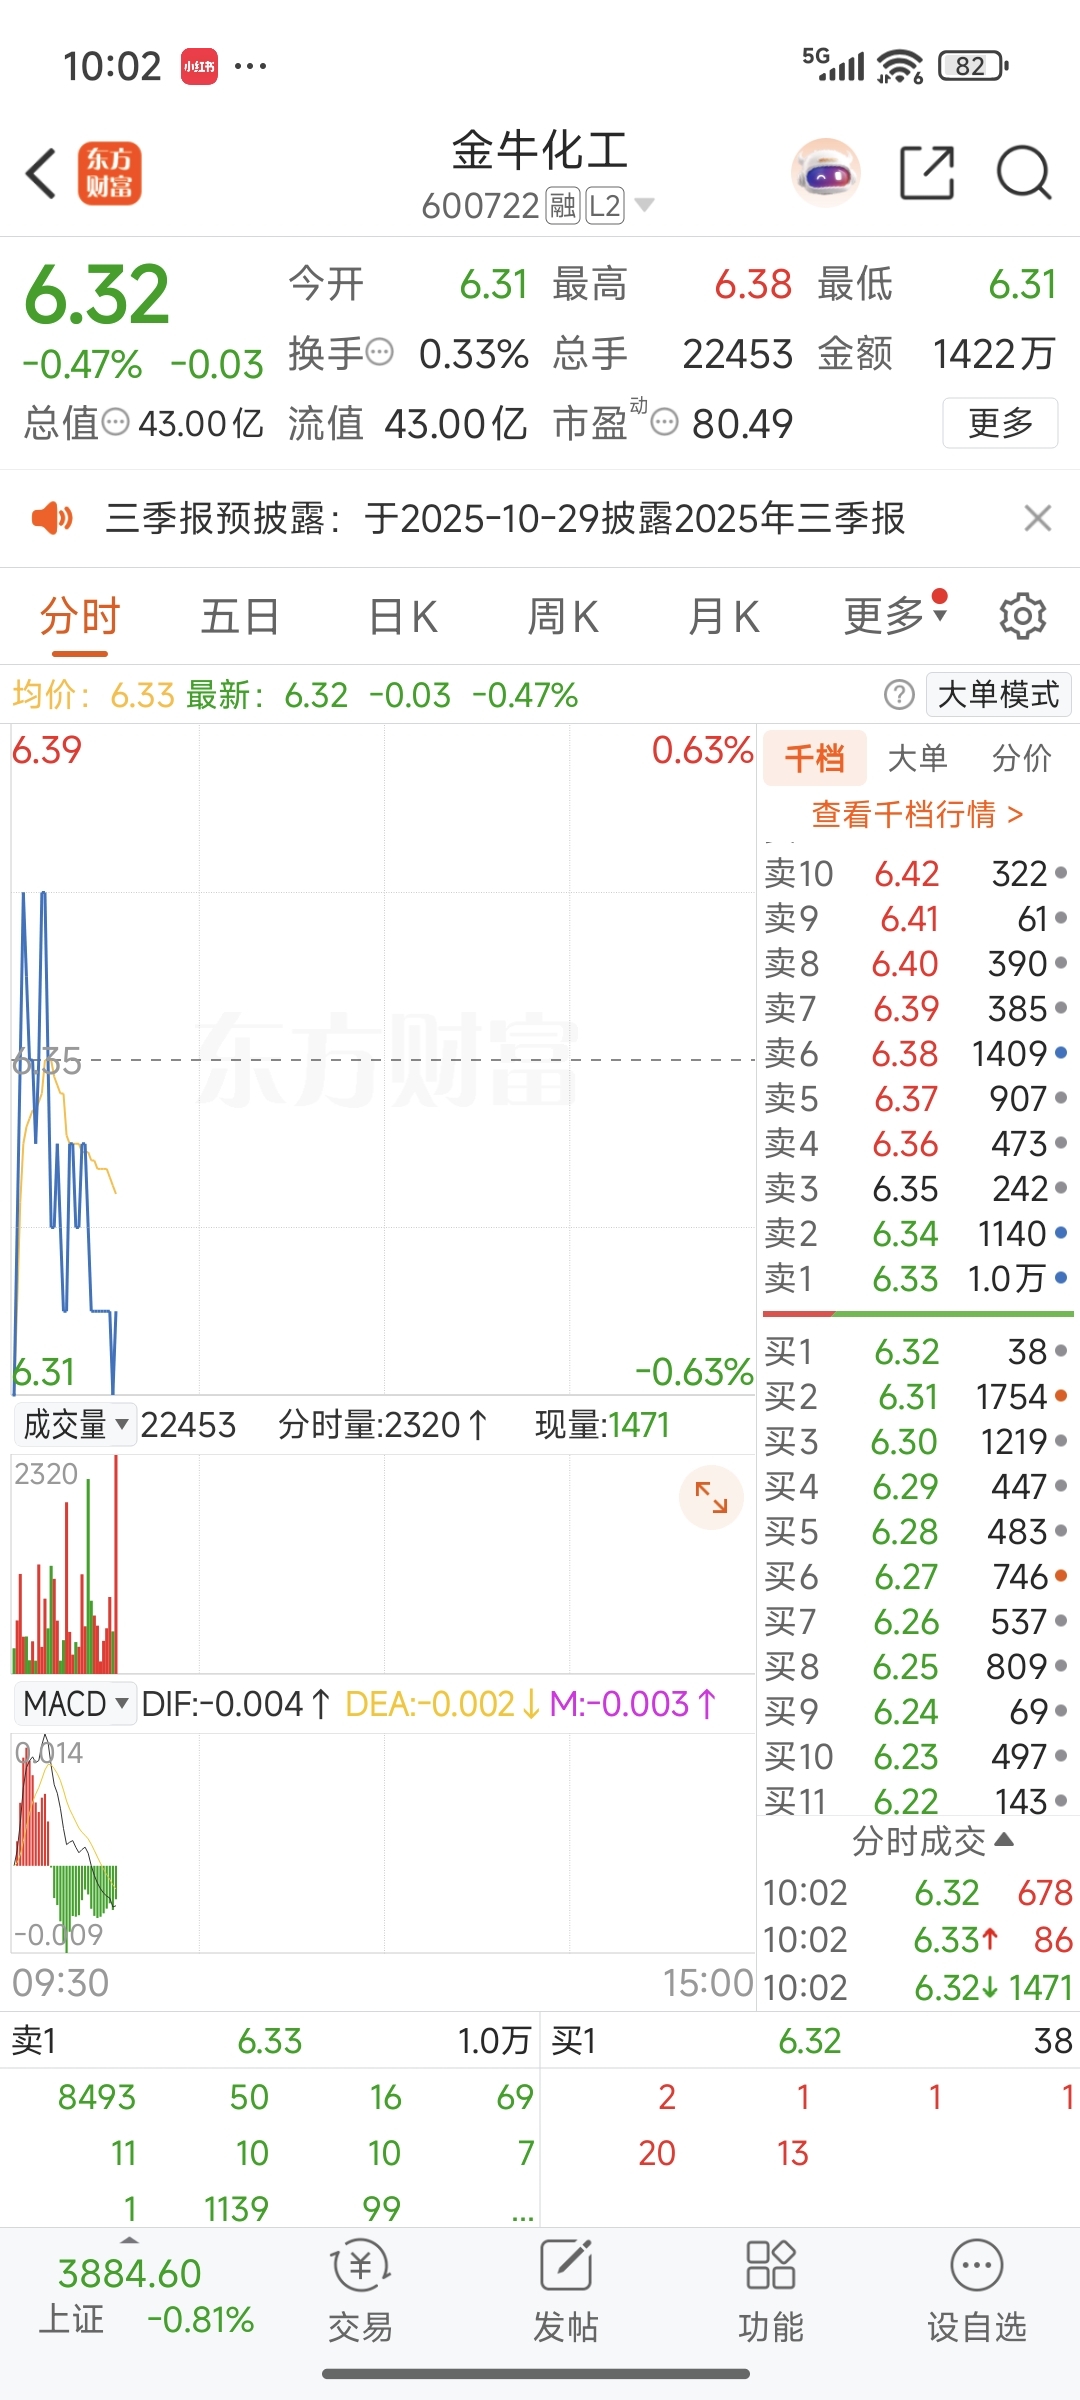
Task: Open the 成交量 indicator dropdown
Action: pos(75,1424)
